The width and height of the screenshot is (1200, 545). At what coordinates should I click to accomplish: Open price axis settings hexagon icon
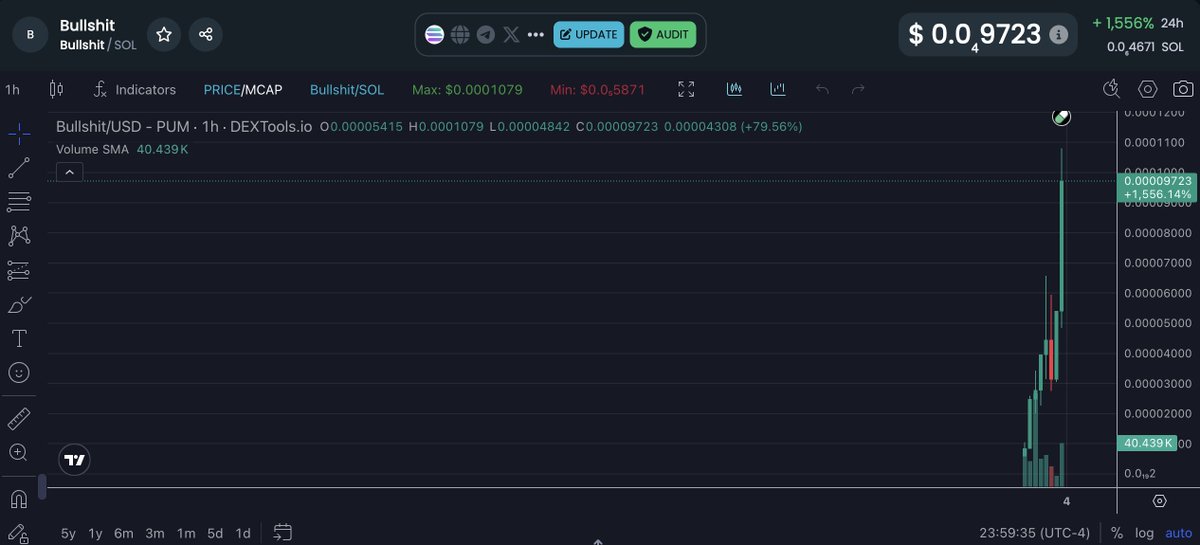coord(1159,501)
